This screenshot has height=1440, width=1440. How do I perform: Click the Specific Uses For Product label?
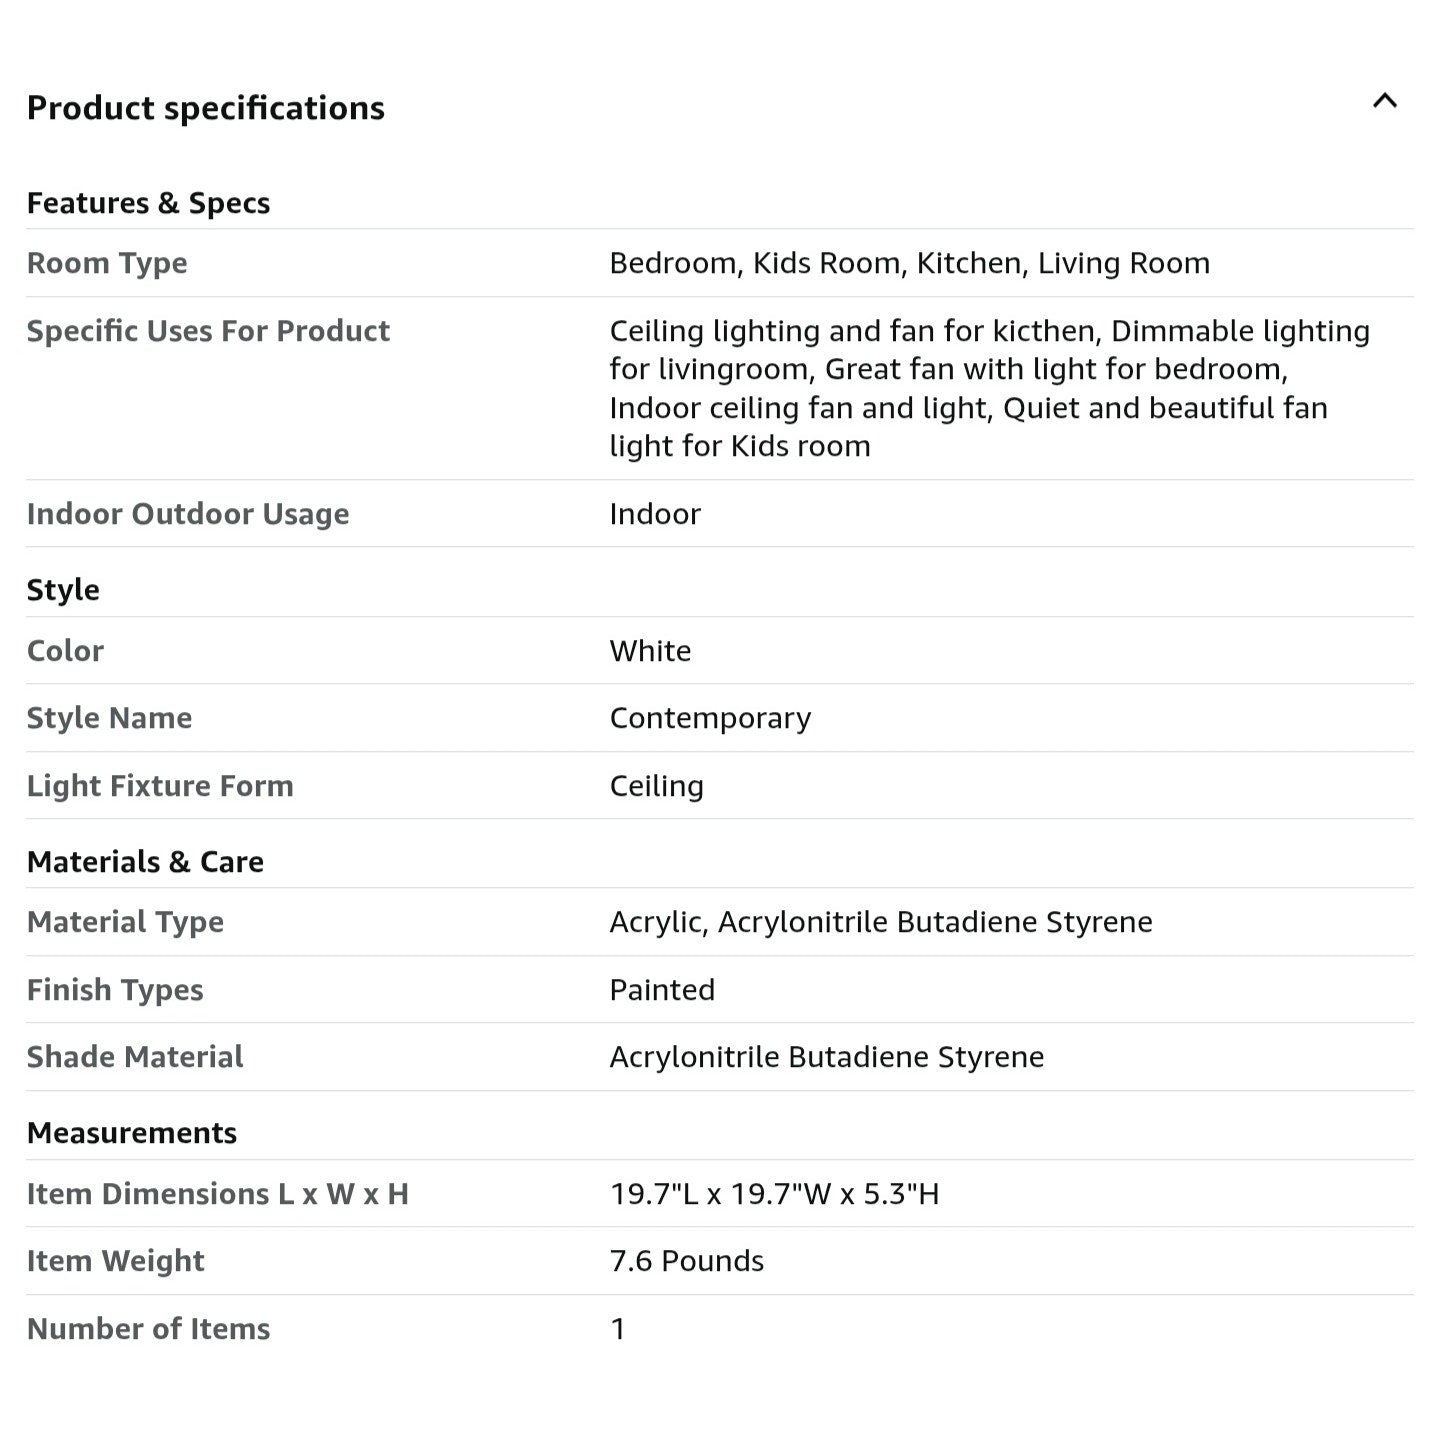[x=208, y=331]
